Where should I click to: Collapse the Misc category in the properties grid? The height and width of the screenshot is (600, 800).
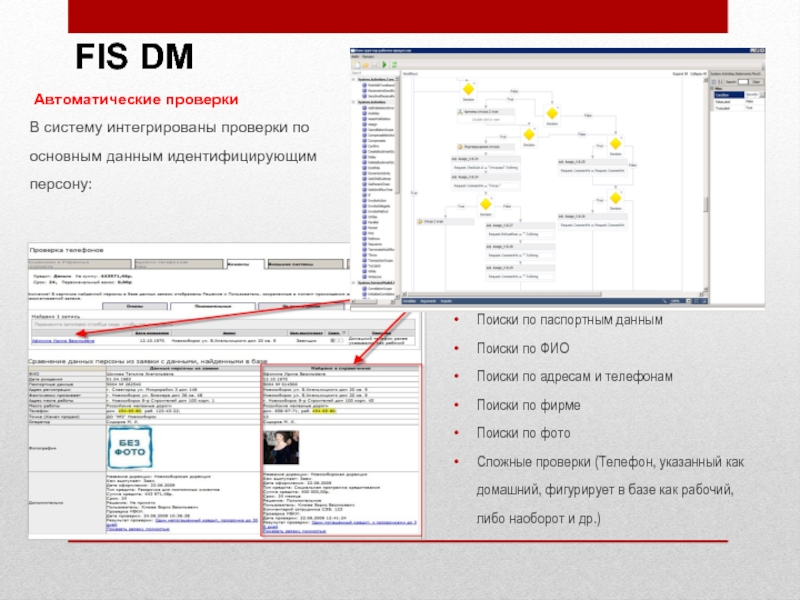(714, 89)
